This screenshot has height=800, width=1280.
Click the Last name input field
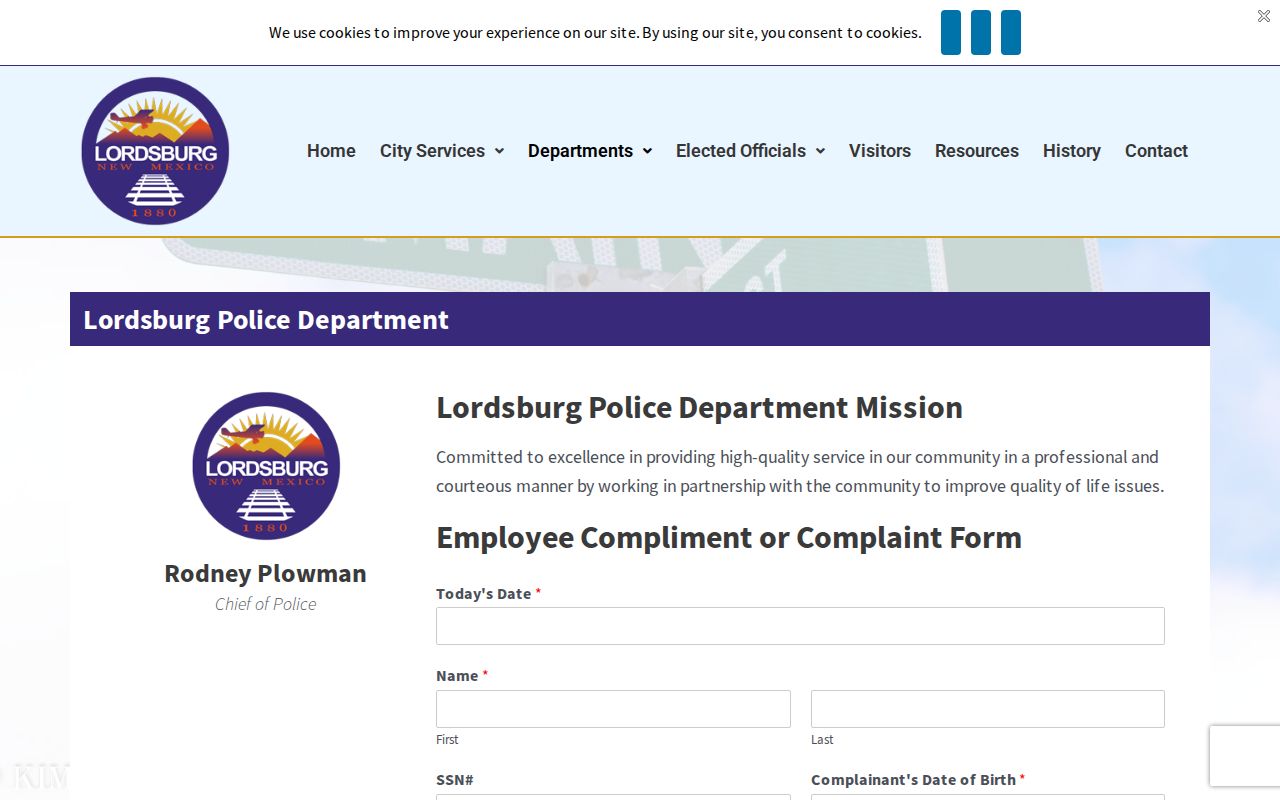(988, 709)
